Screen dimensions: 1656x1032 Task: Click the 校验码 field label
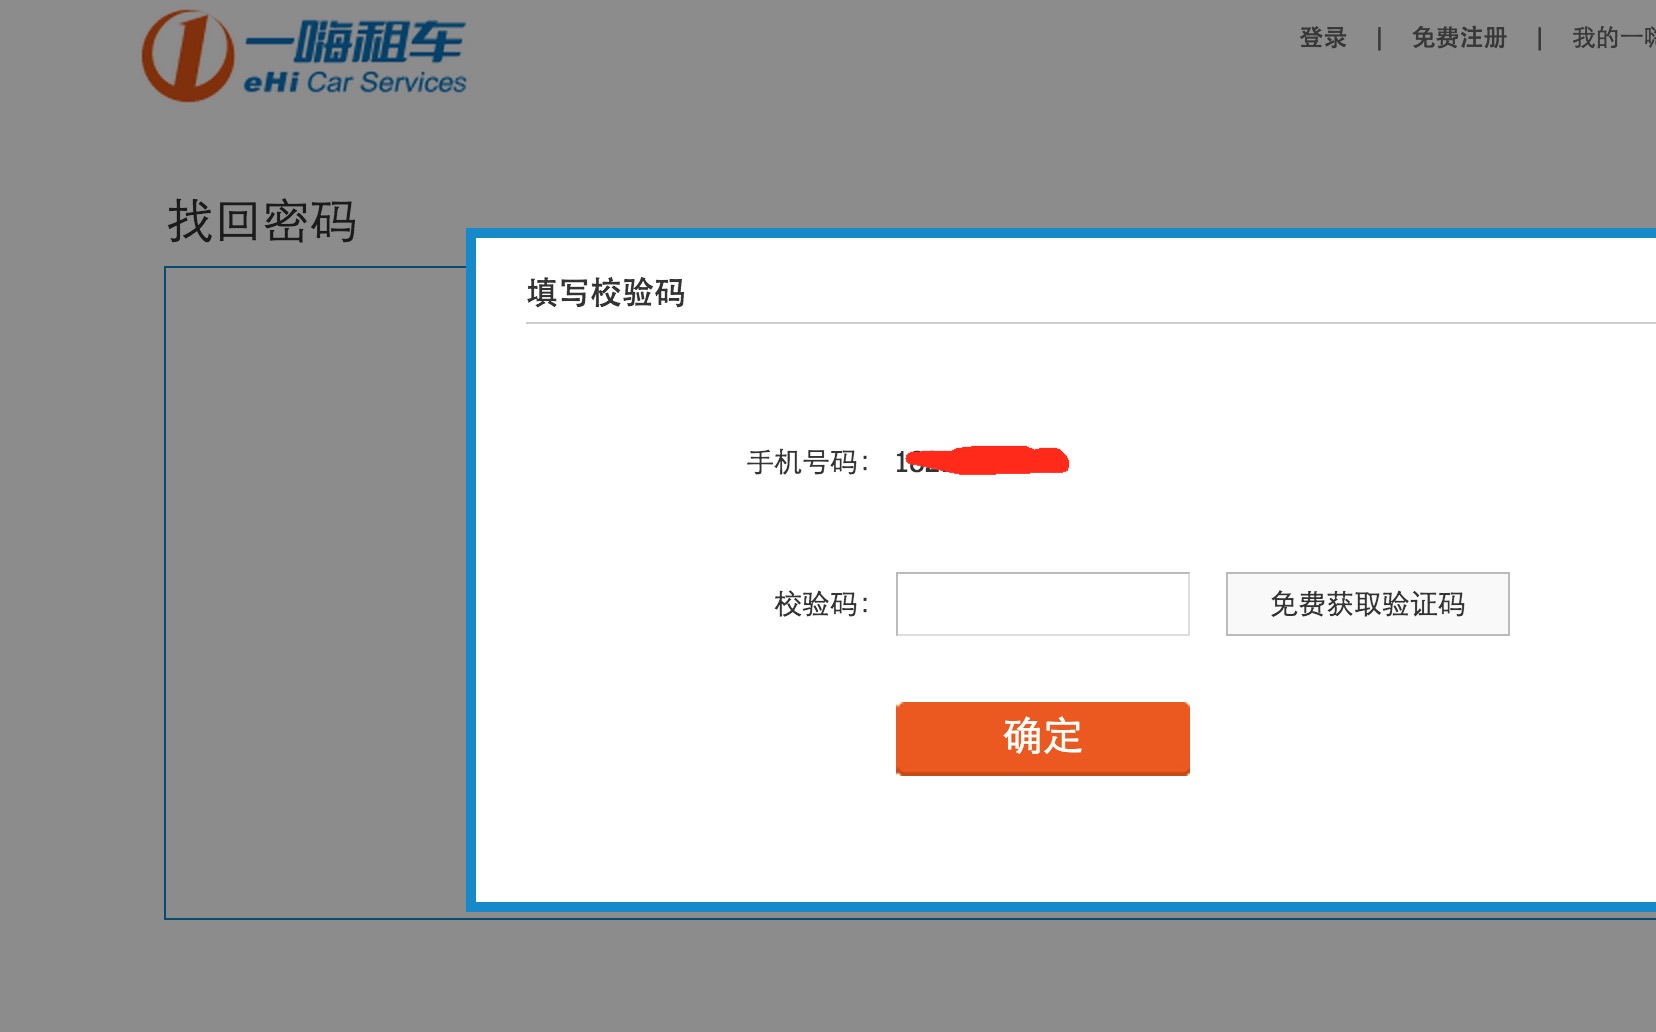(822, 604)
